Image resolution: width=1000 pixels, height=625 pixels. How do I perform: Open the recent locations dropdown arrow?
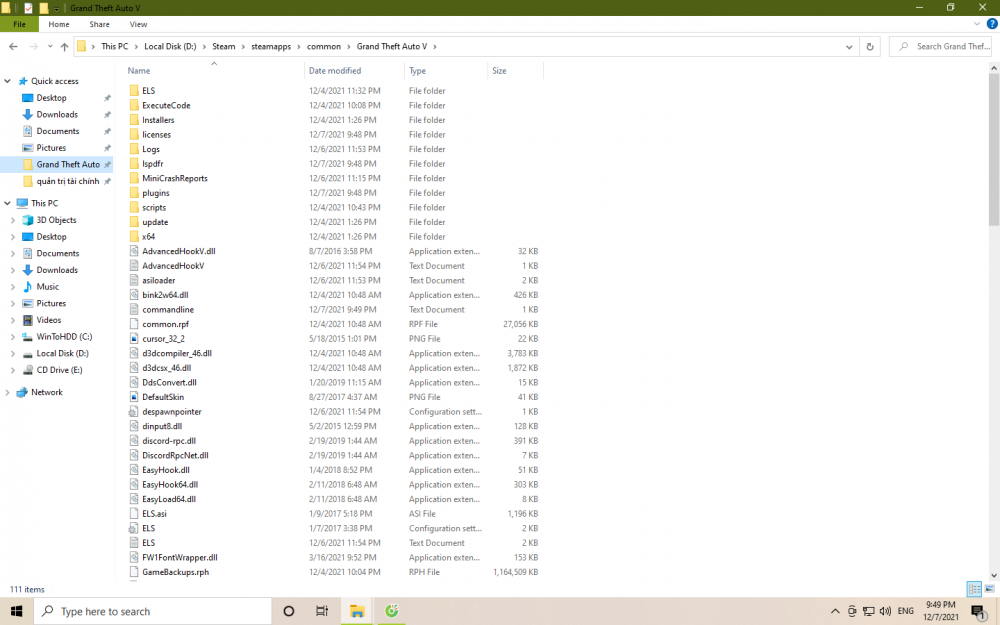click(50, 46)
